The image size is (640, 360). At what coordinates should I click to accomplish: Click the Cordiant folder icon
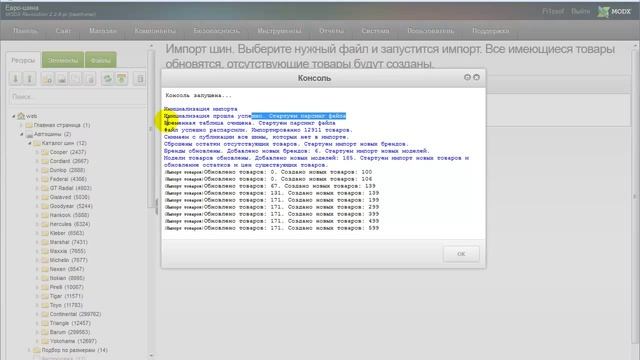(45, 161)
